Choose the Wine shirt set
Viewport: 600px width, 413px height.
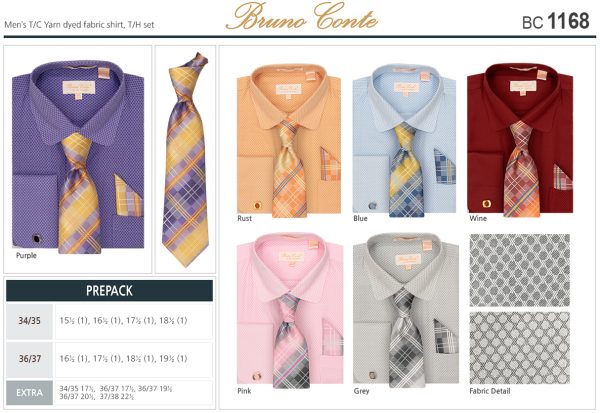520,140
